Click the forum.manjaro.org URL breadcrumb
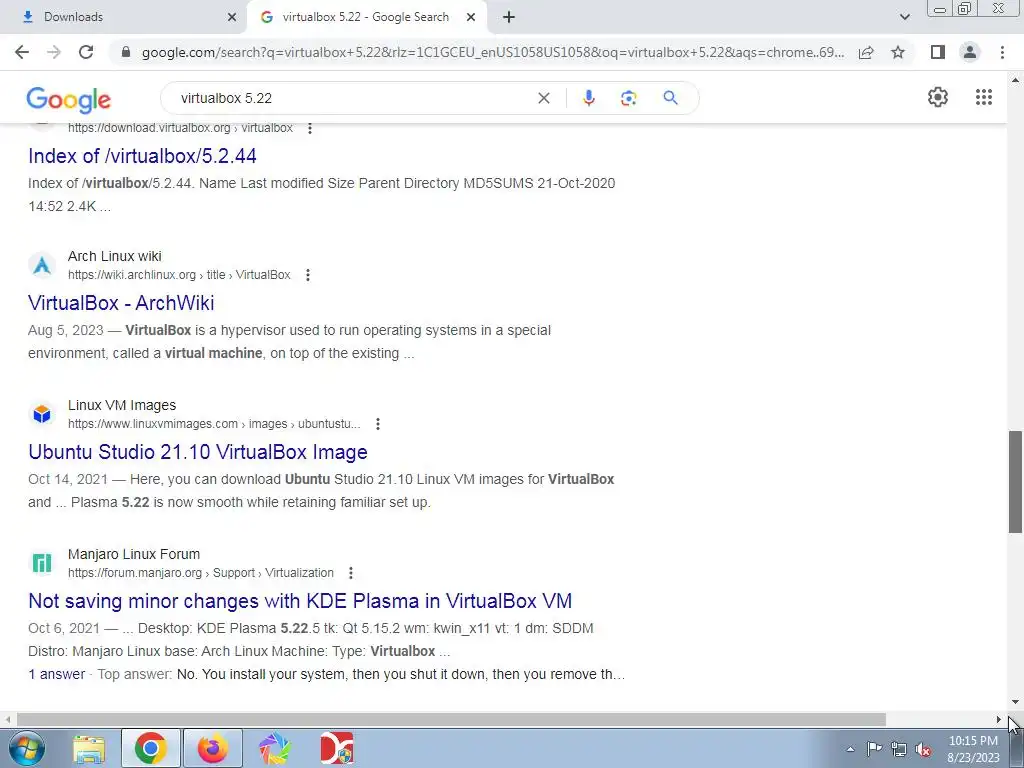 click(x=200, y=573)
